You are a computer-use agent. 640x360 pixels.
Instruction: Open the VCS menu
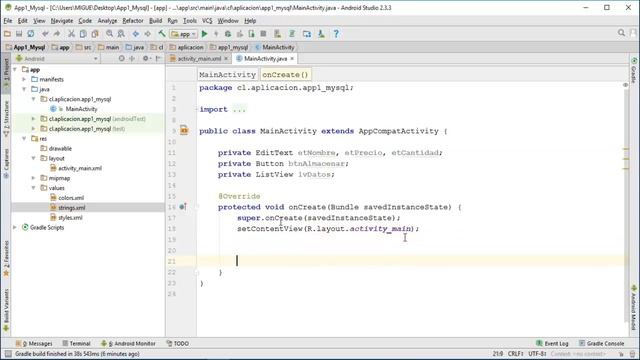pyautogui.click(x=207, y=21)
